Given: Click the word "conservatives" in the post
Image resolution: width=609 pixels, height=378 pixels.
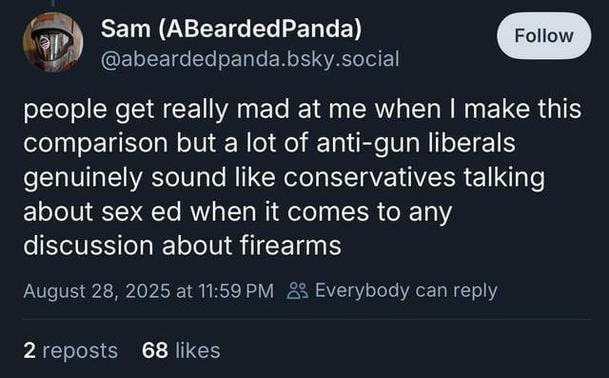Looking at the screenshot, I should click(x=369, y=178).
